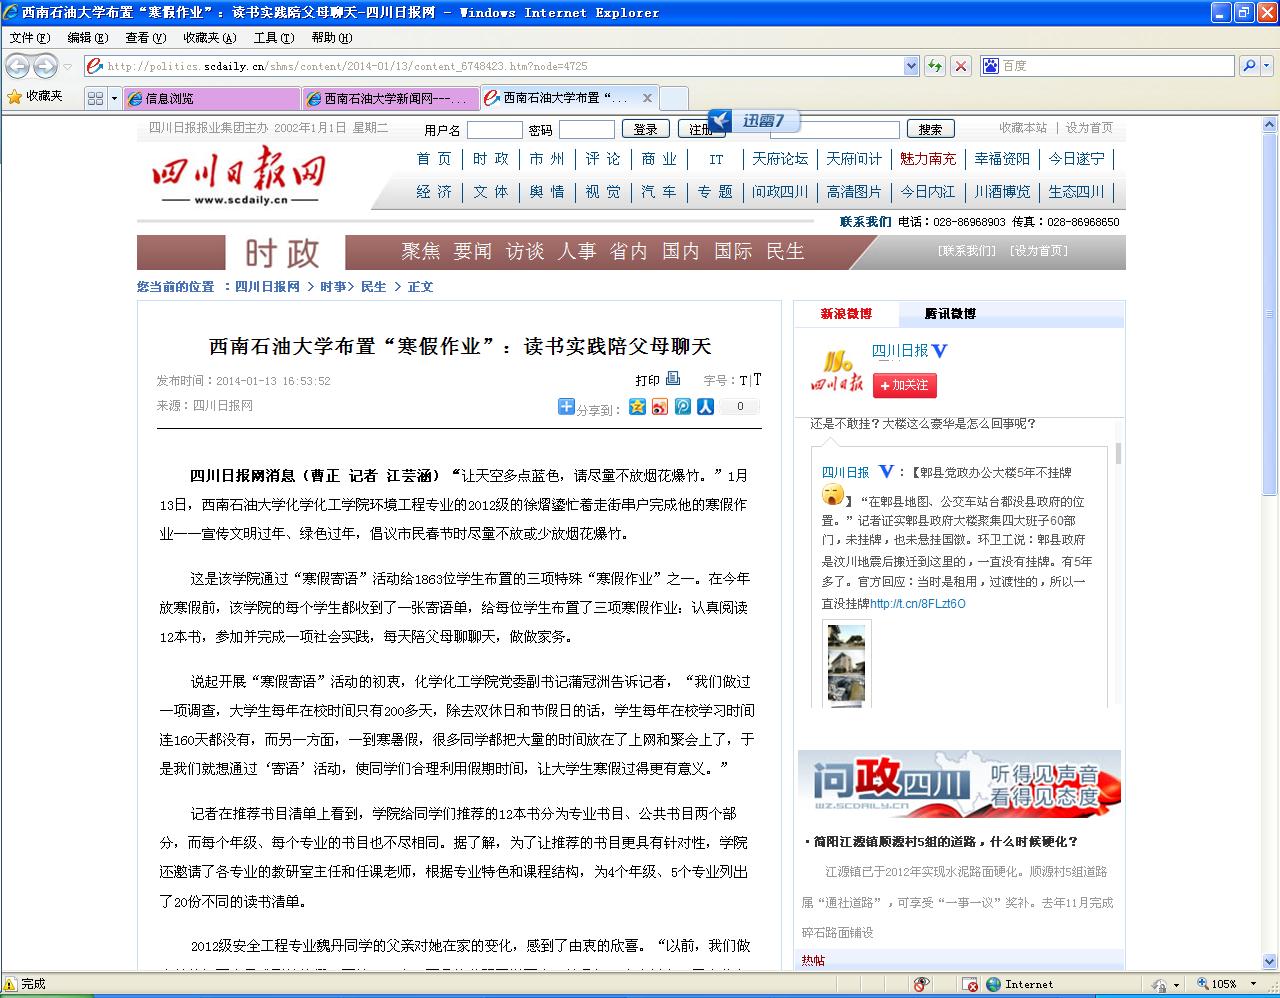Click the pop-up blocker status bar icon
Image resolution: width=1280 pixels, height=998 pixels.
(968, 984)
